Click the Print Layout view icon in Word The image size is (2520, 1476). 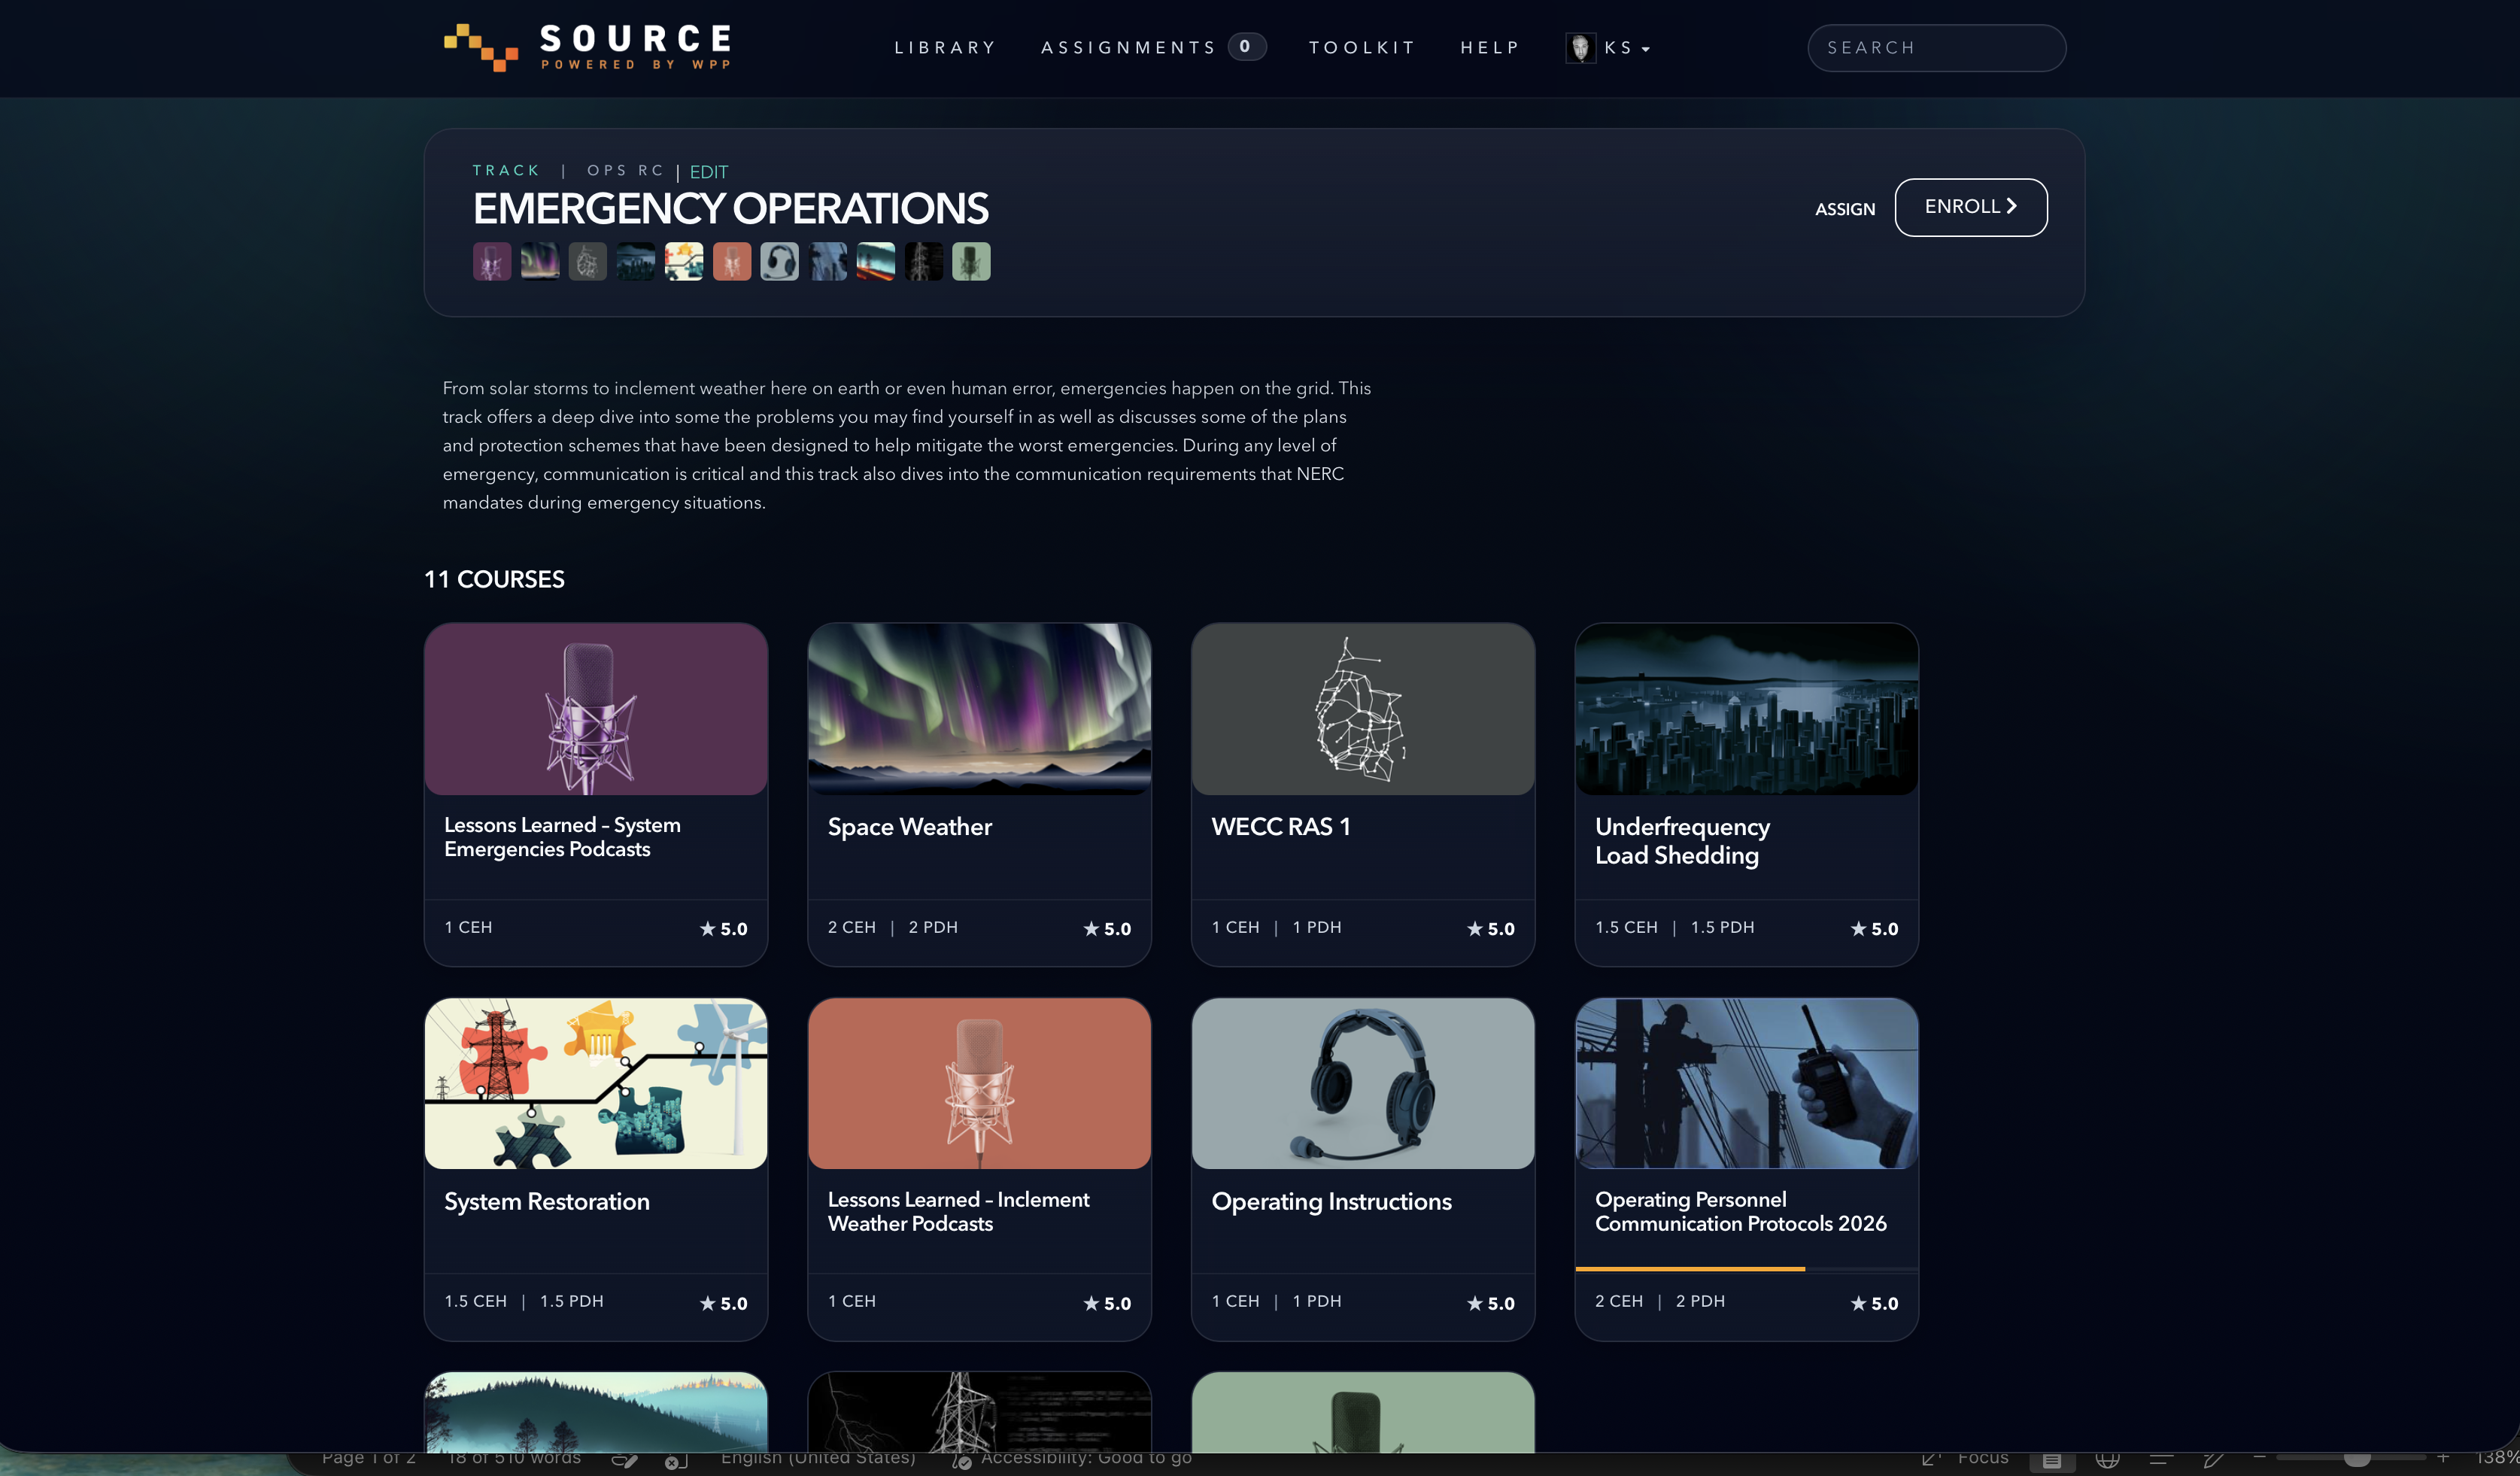tap(2051, 1460)
